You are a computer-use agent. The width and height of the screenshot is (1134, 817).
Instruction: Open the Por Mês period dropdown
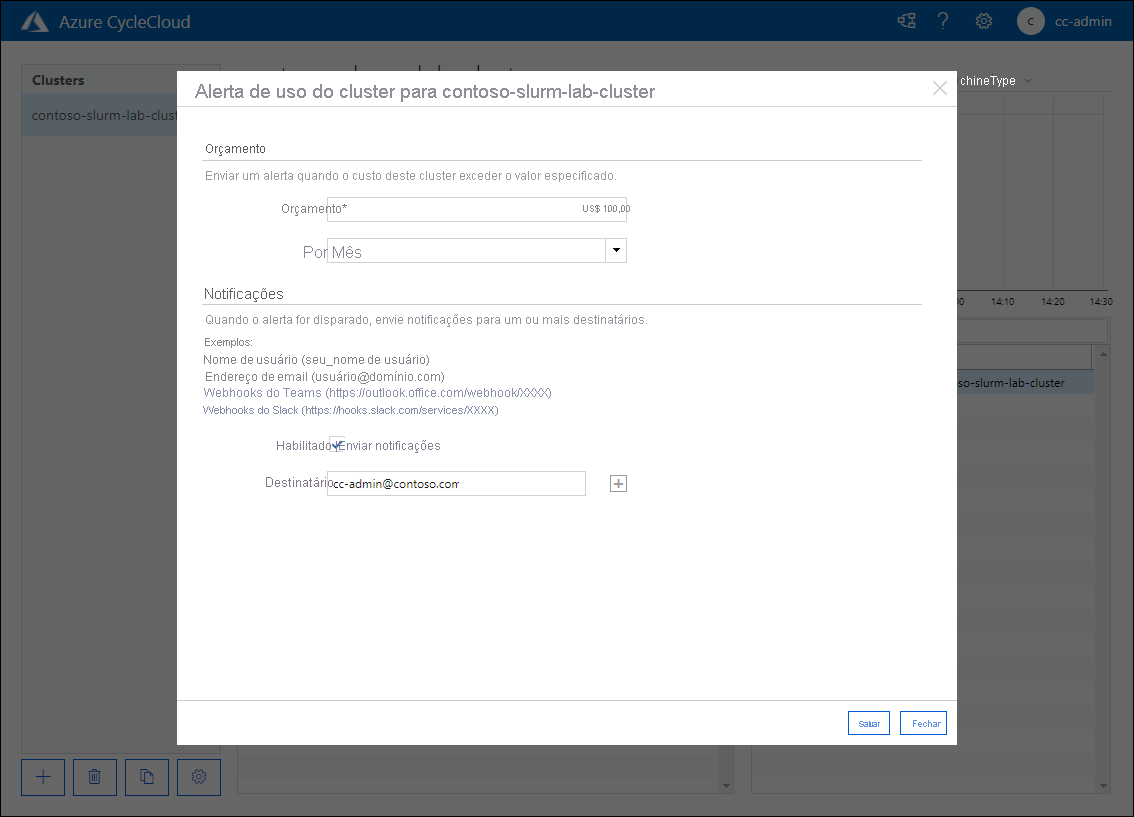[616, 251]
